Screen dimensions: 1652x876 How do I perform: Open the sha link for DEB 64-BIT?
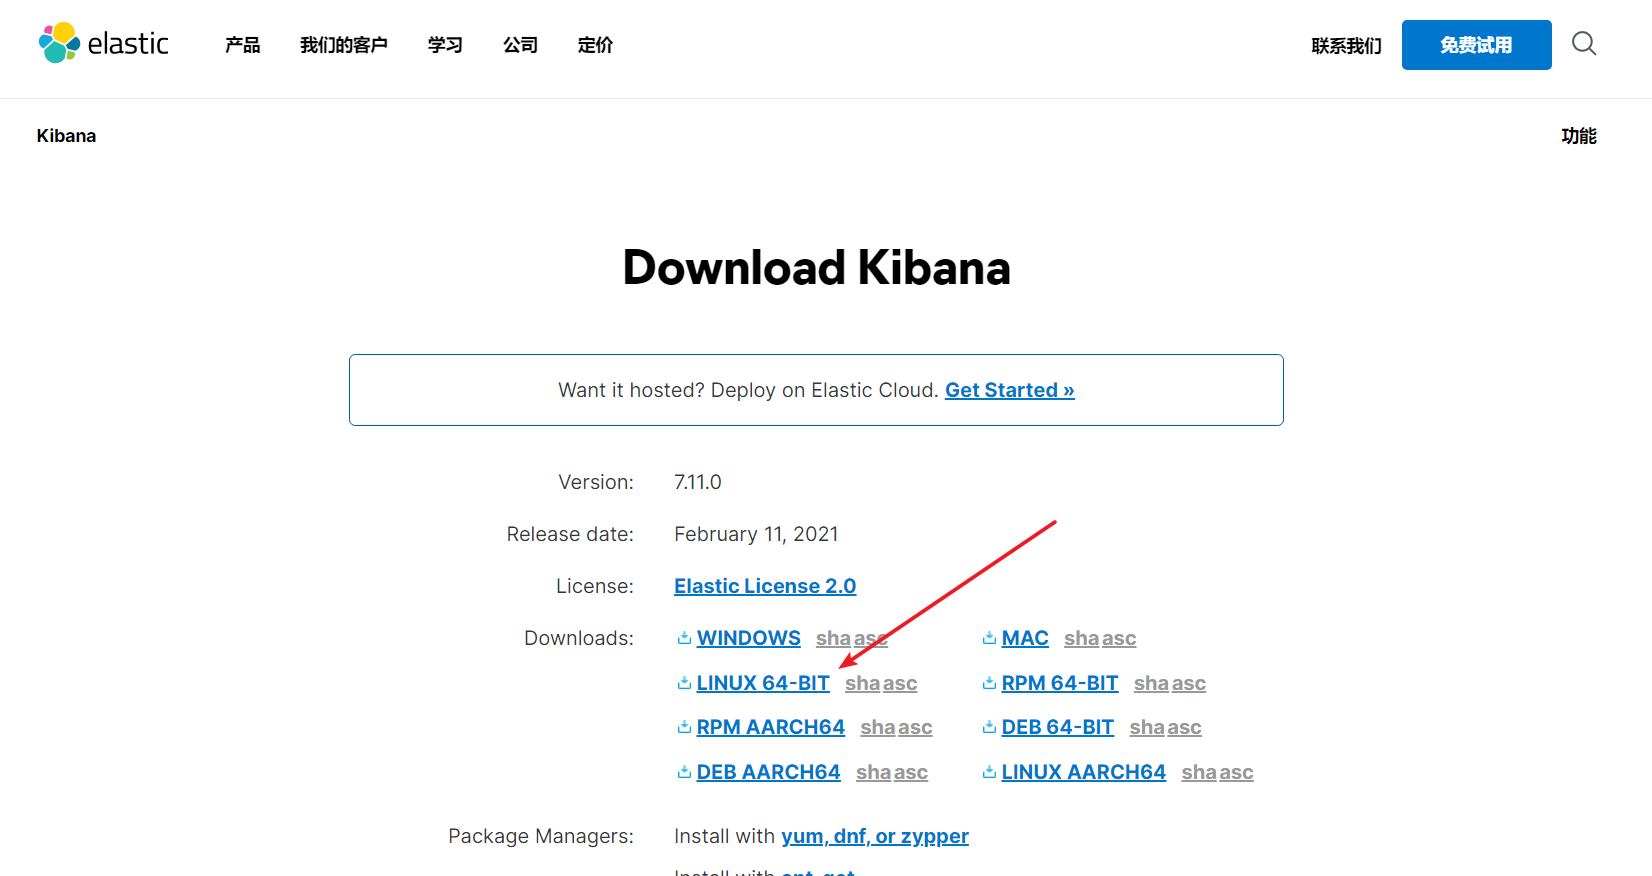click(1147, 727)
